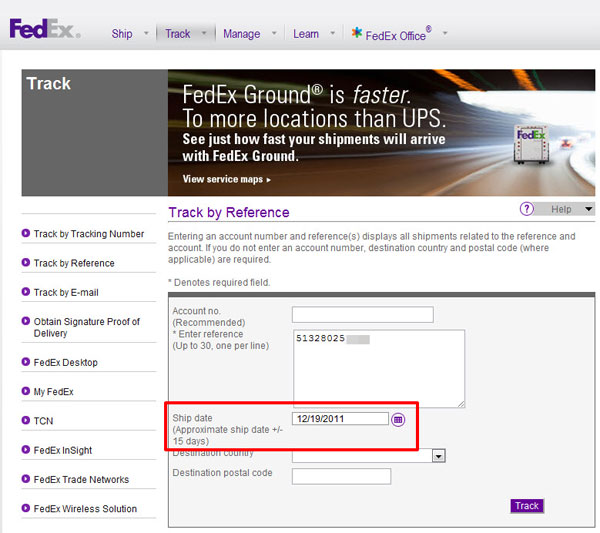Expand the FedEx Office menu arrow
This screenshot has width=600, height=533.
pyautogui.click(x=445, y=33)
